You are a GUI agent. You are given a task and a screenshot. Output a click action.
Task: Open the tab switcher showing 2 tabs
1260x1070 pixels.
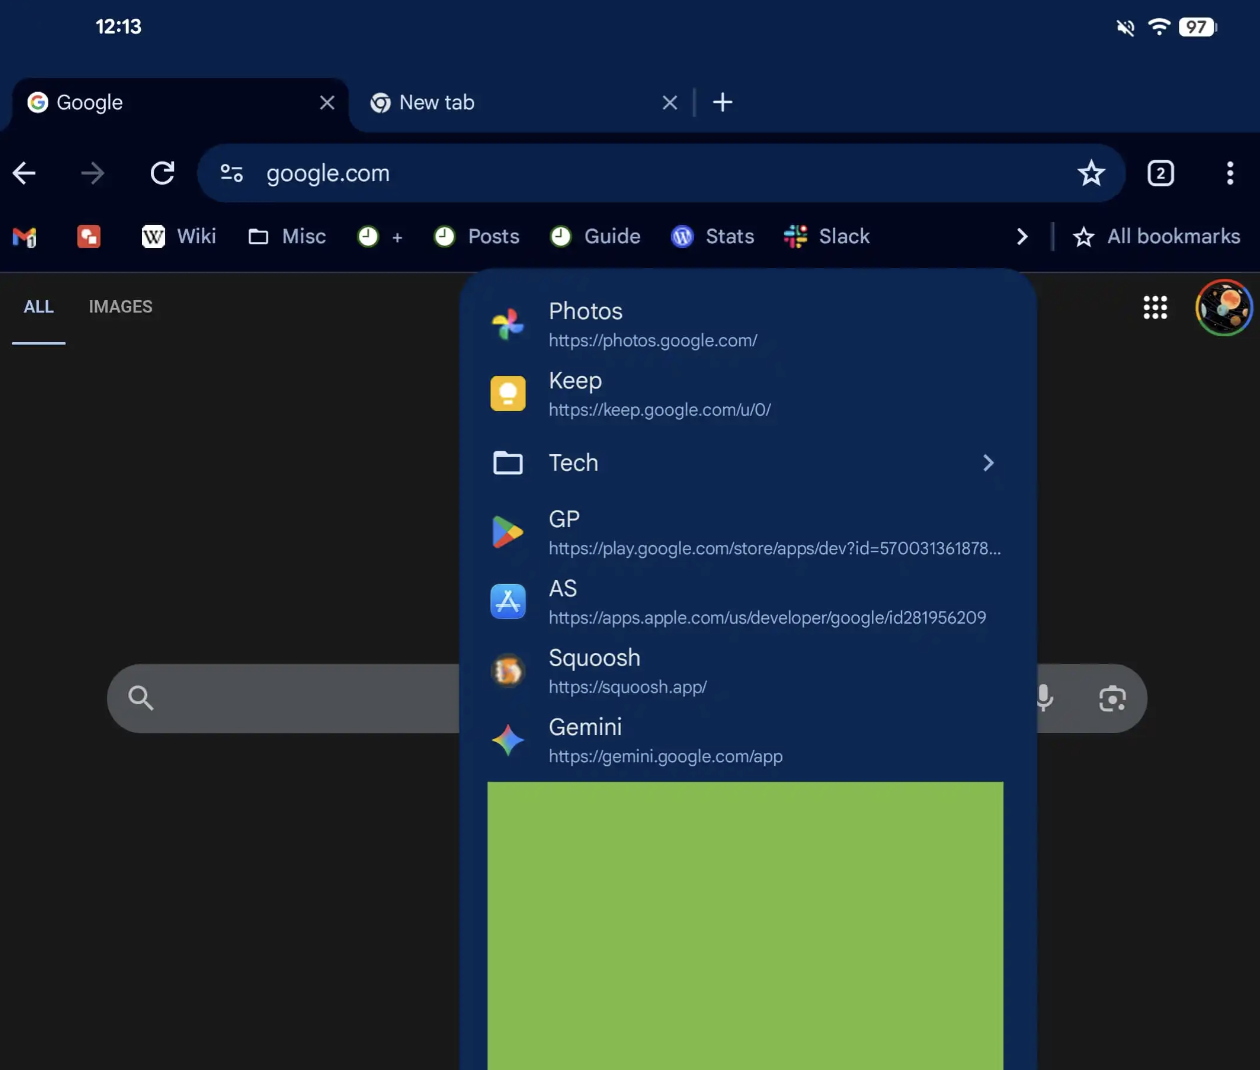point(1160,173)
